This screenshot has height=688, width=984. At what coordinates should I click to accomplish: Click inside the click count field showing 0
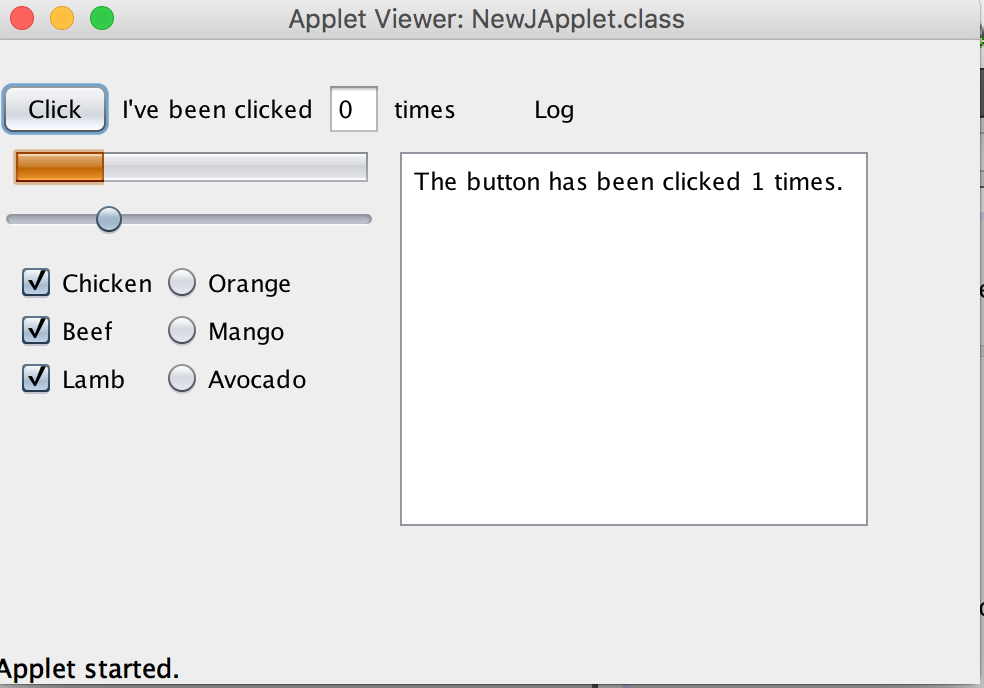[x=353, y=110]
